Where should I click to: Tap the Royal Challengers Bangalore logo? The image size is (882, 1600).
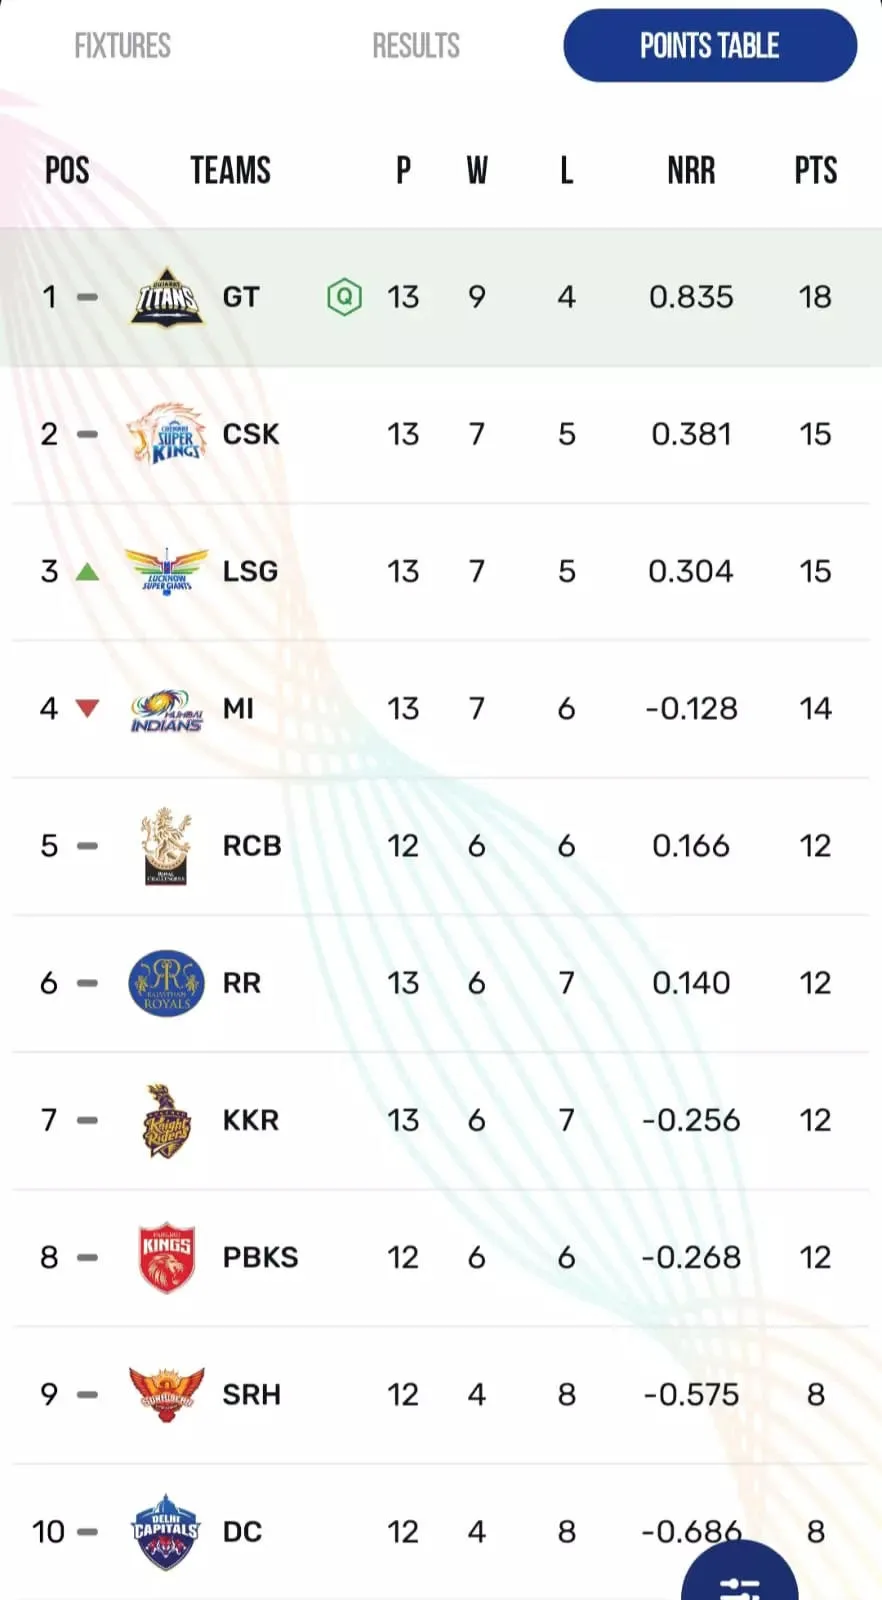pos(166,846)
